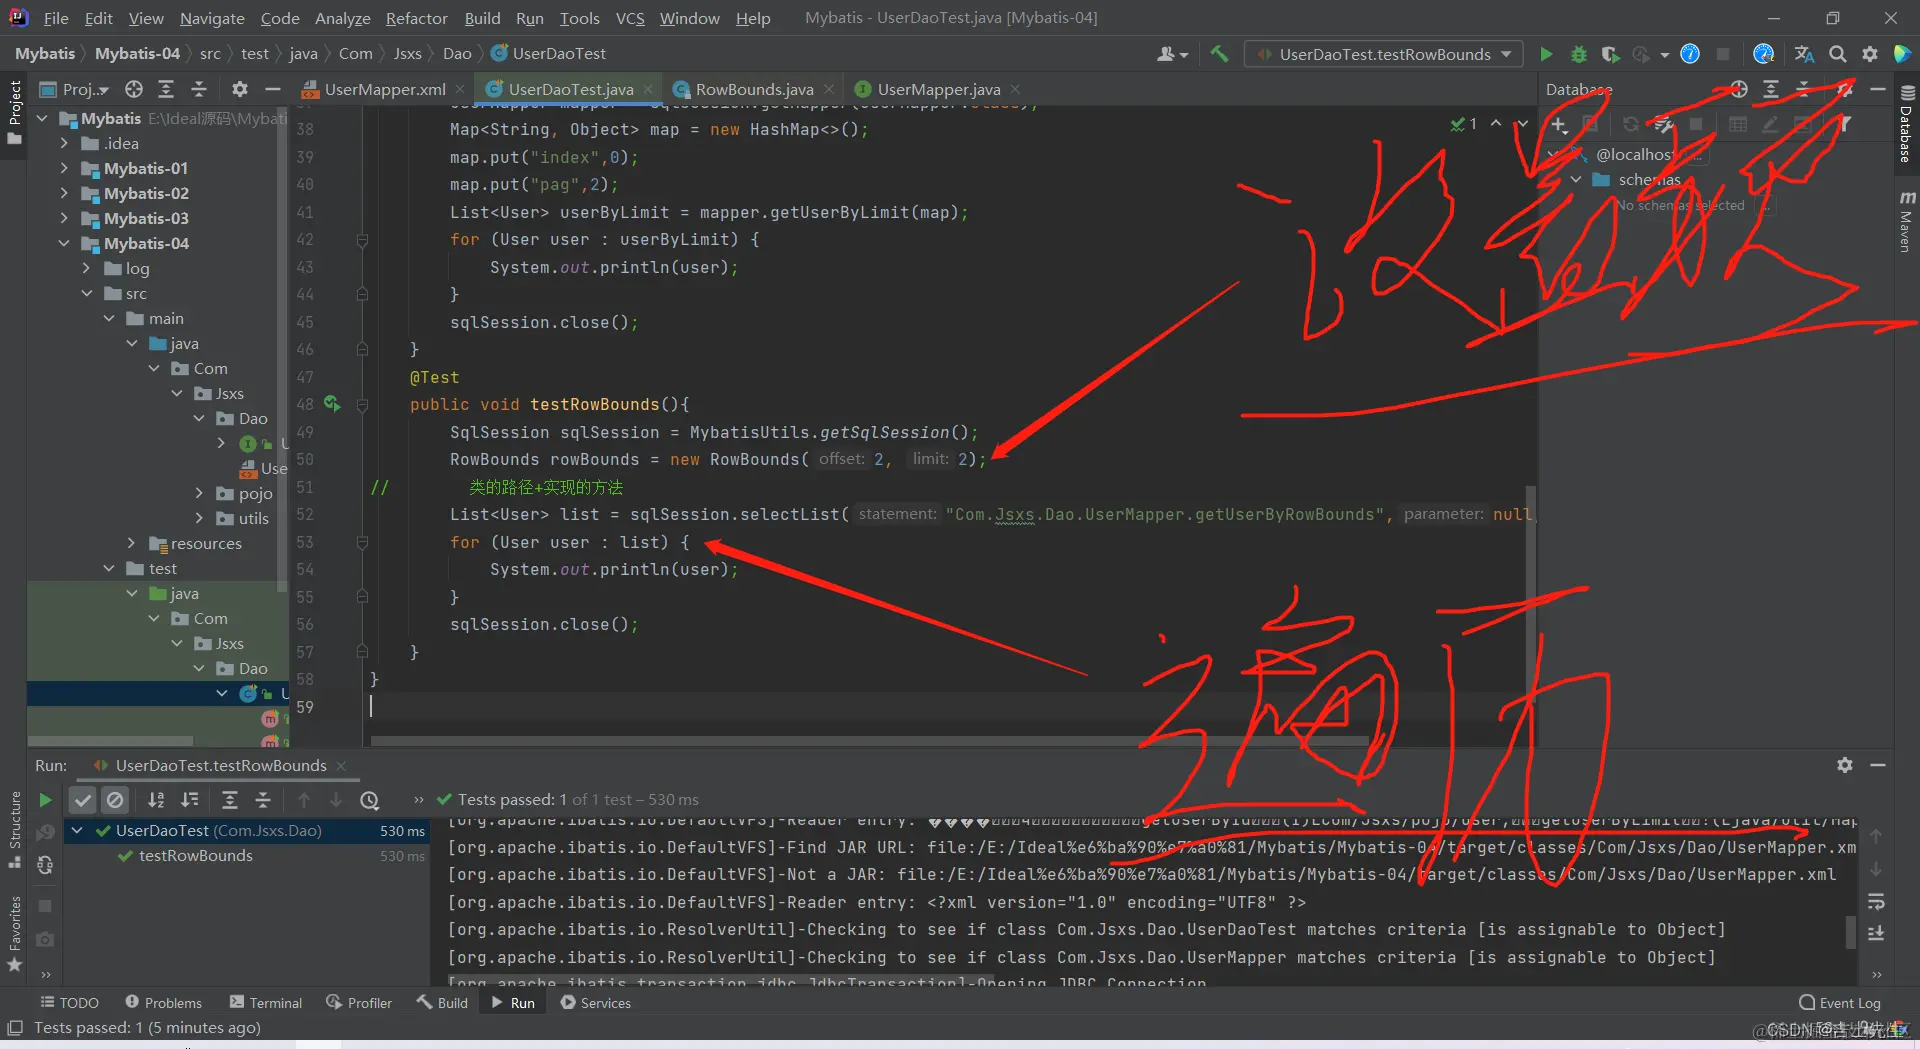1920x1049 pixels.
Task: Select opened file locate icon in Project panel
Action: point(134,89)
